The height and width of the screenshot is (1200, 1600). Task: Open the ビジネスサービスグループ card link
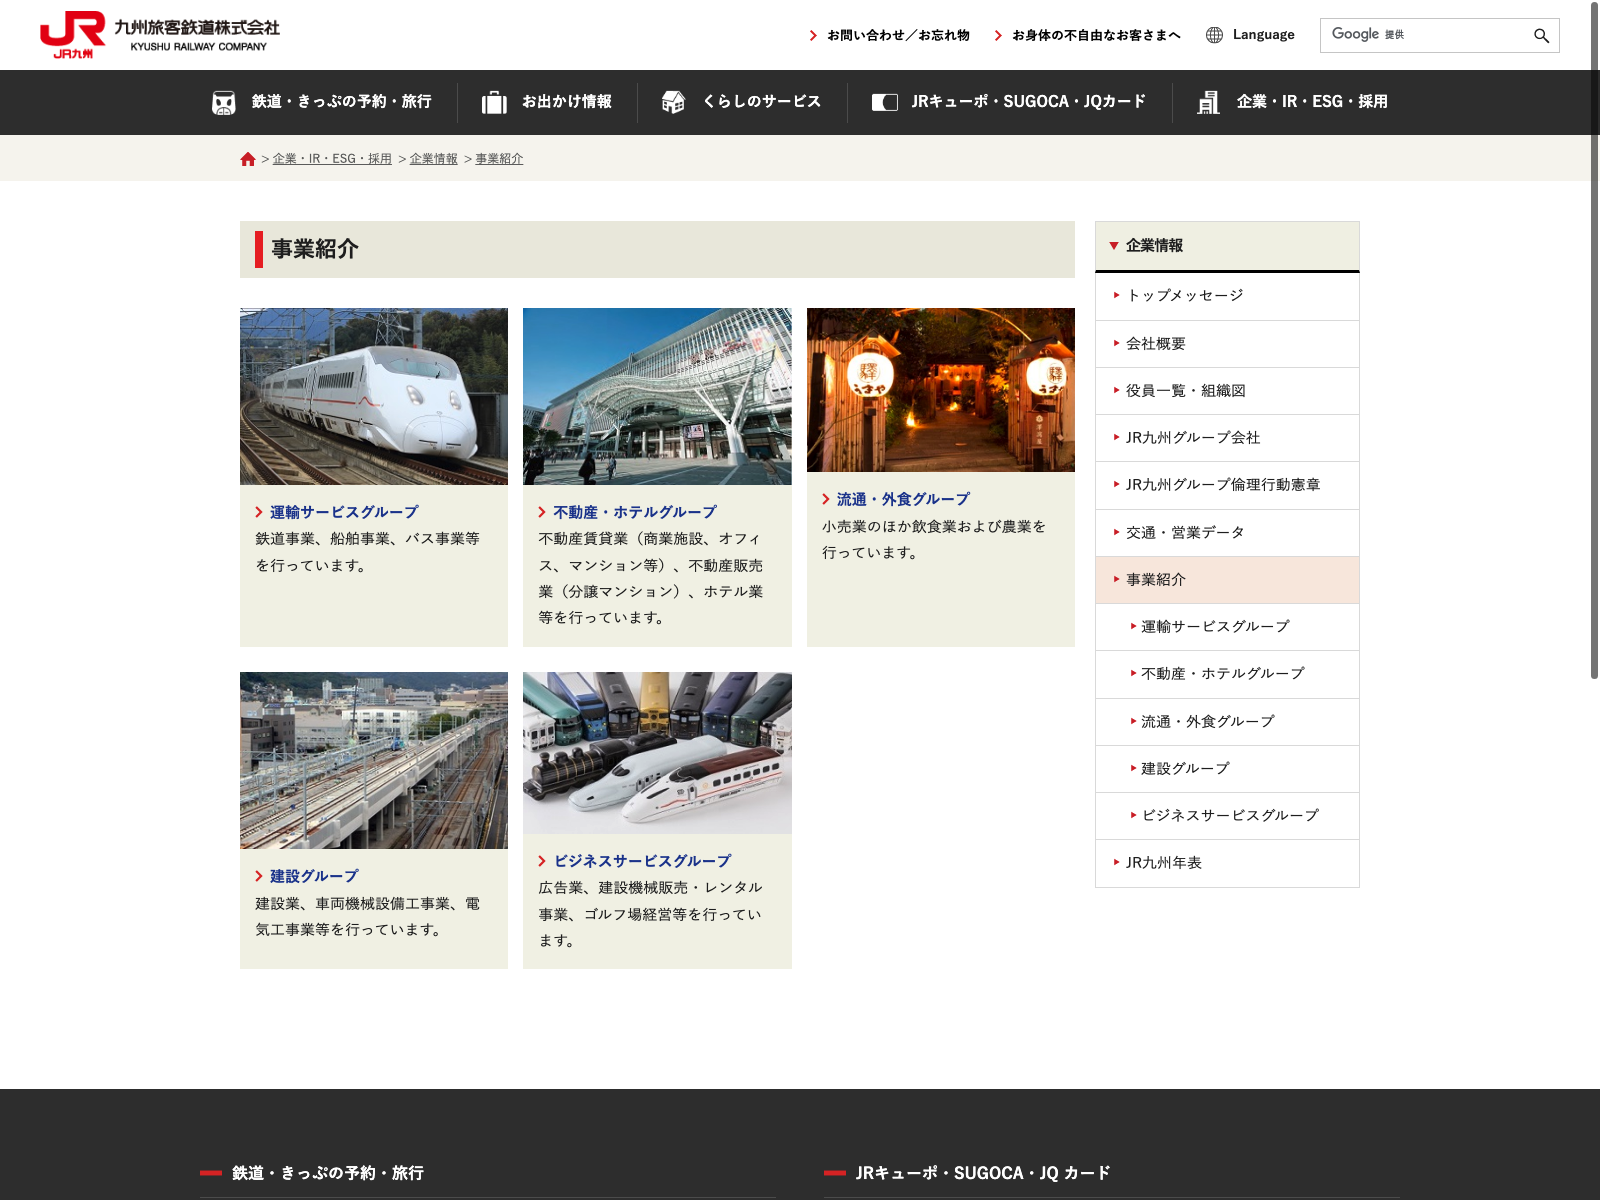641,861
